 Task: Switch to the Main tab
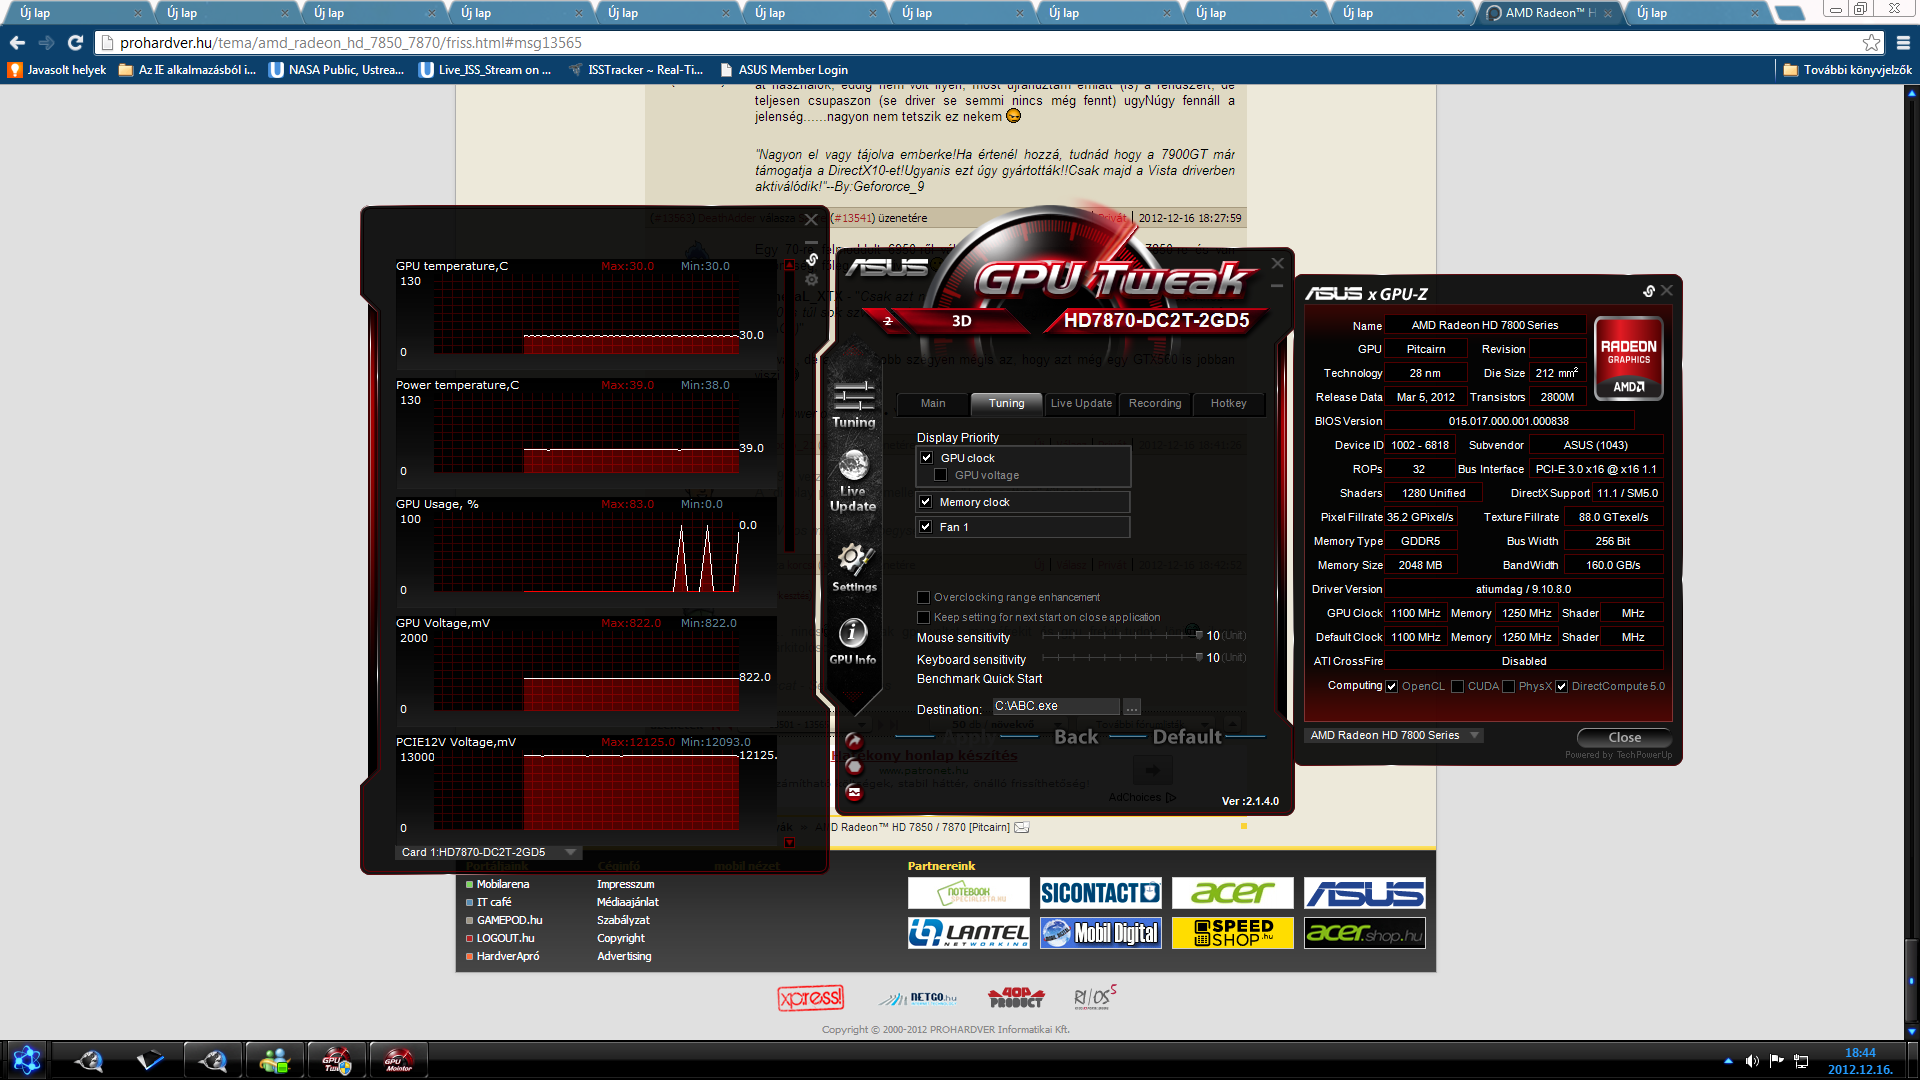pyautogui.click(x=933, y=403)
